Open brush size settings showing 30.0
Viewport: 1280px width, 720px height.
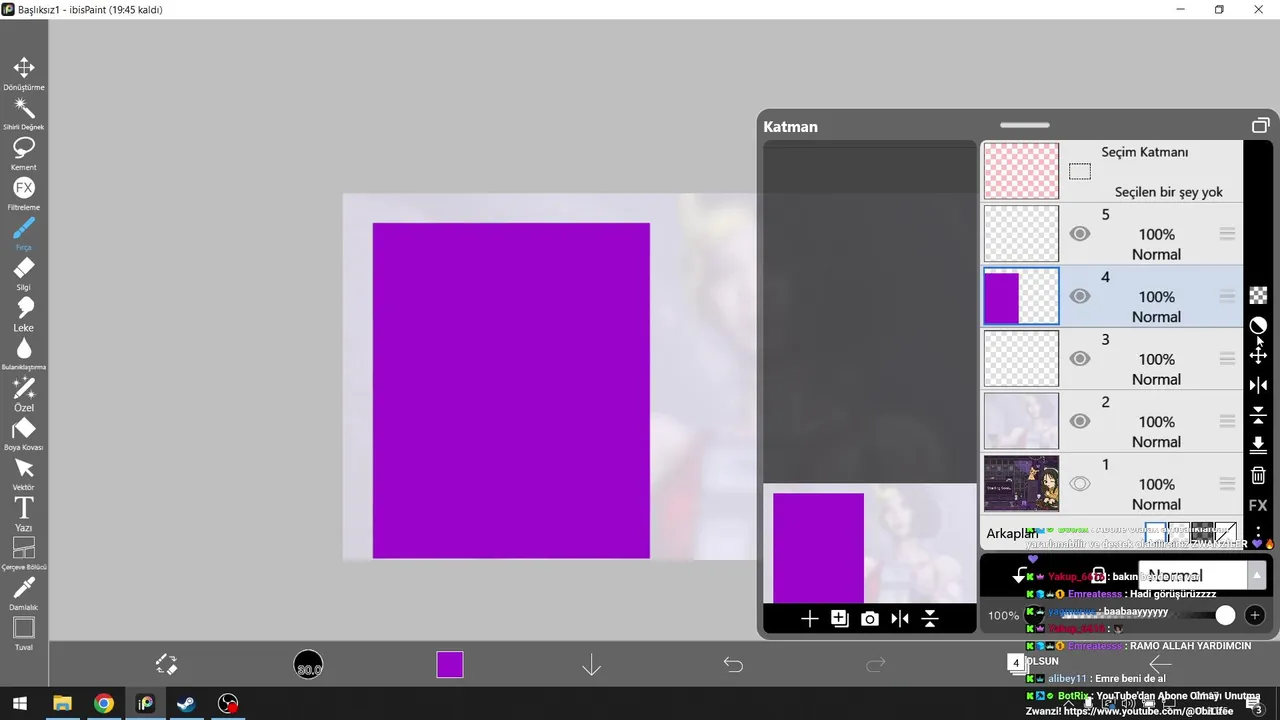coord(308,665)
